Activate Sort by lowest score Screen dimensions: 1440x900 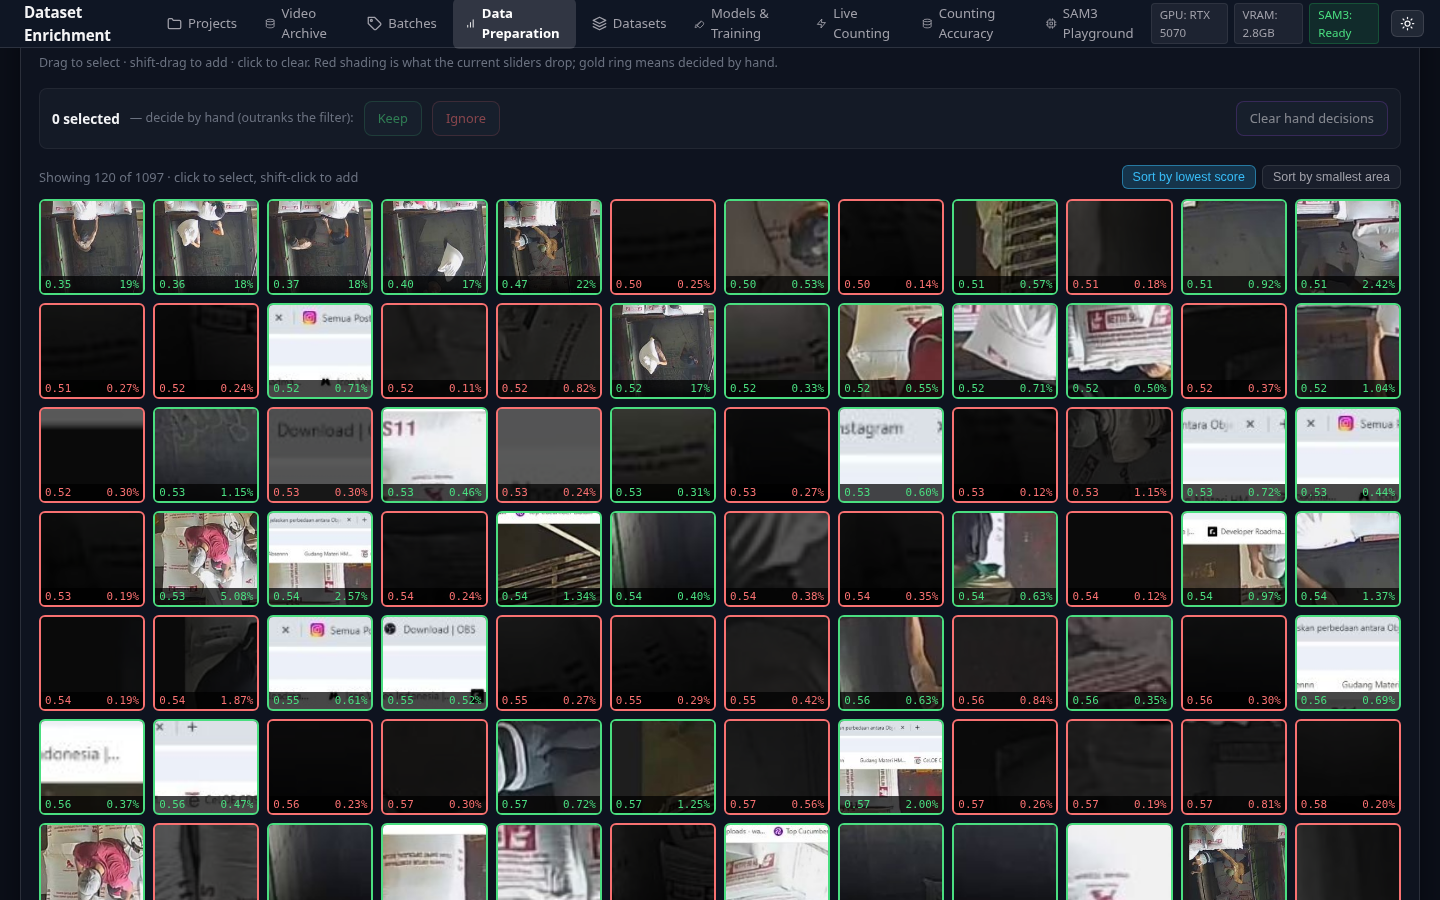tap(1188, 177)
